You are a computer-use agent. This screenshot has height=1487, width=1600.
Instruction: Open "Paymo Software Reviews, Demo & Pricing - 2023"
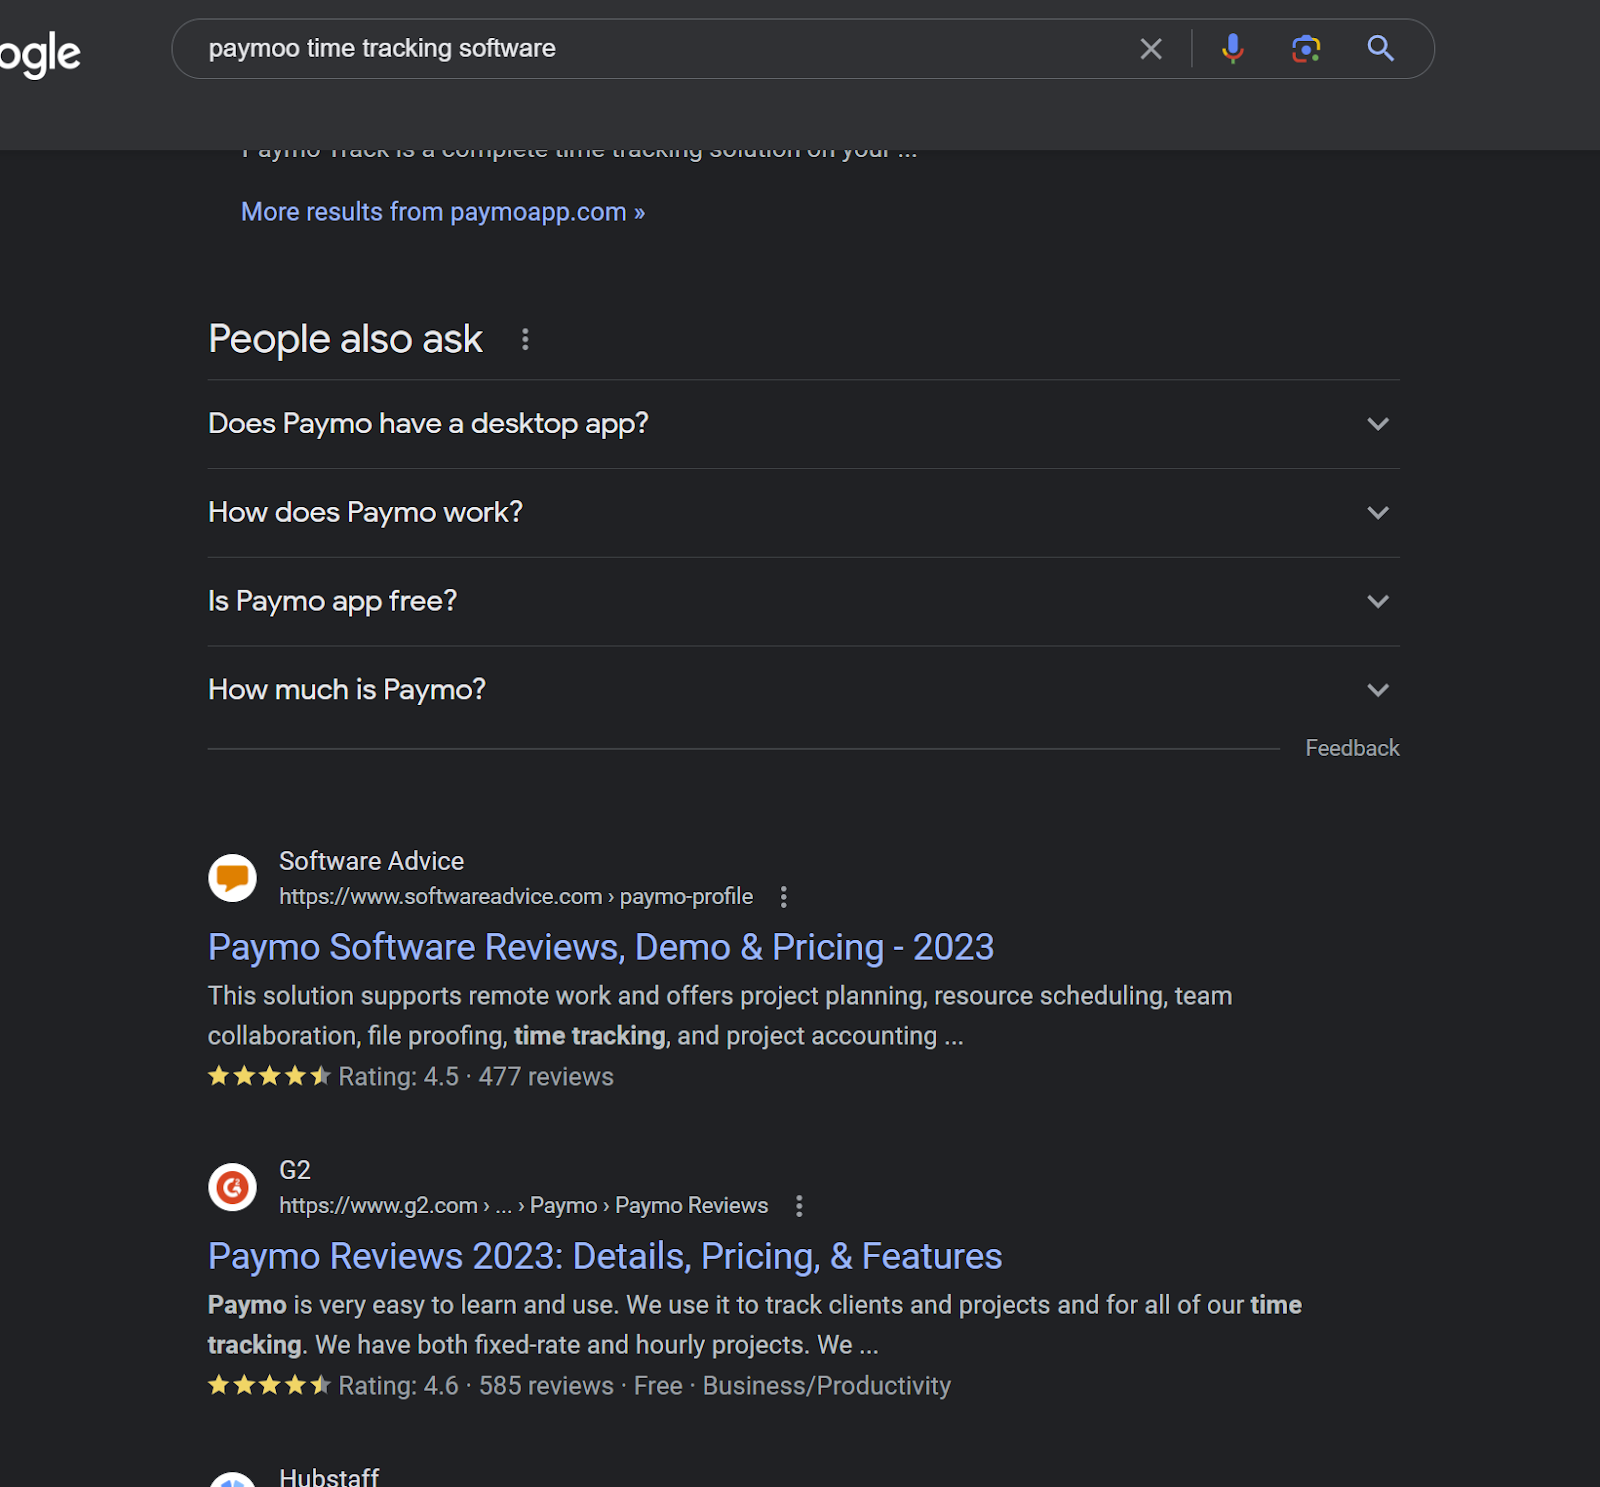(601, 947)
